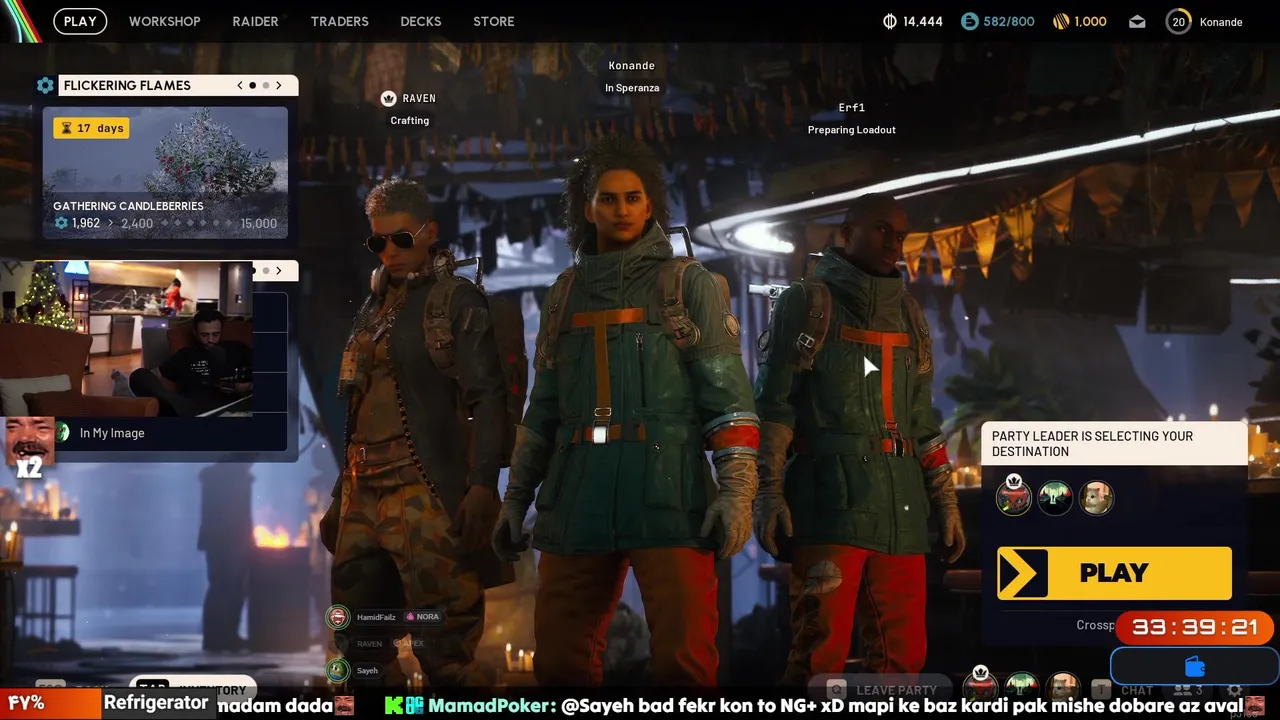The width and height of the screenshot is (1280, 720).
Task: Click the second avatar in destination panel
Action: pos(1055,497)
